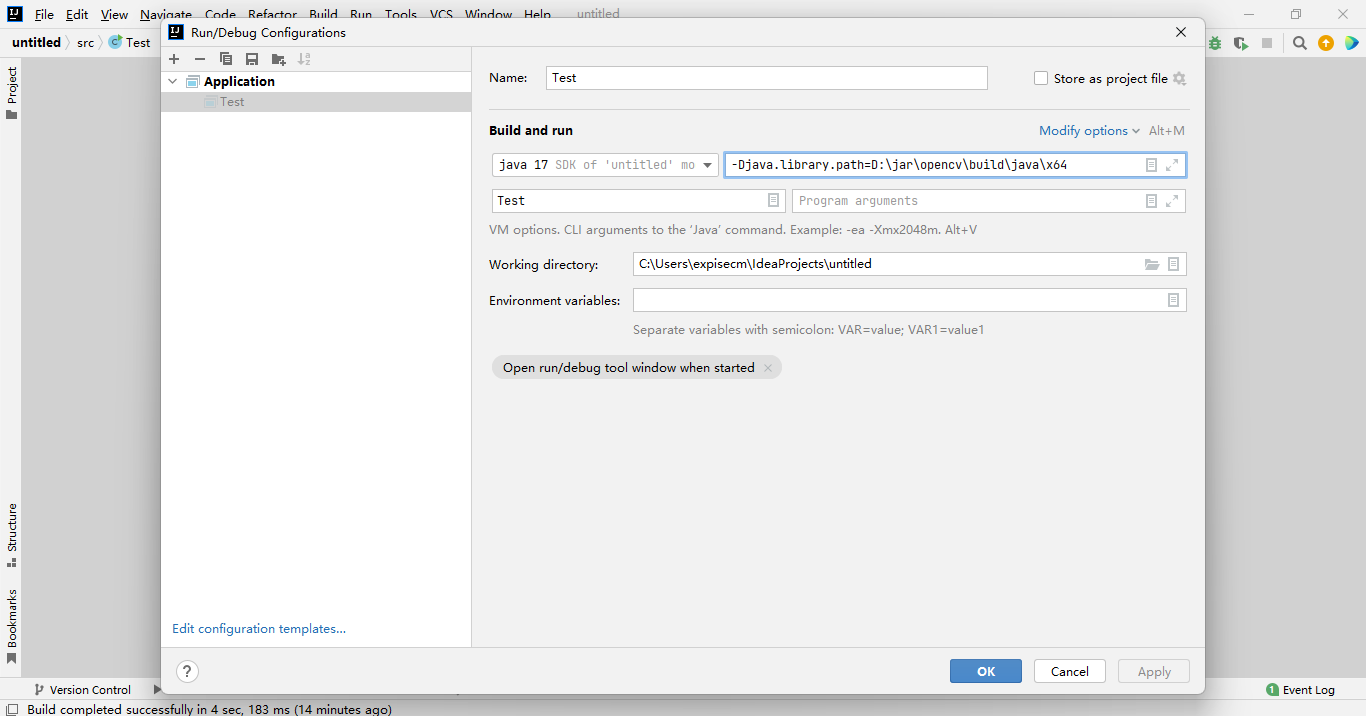Open Edit configuration templates link
The image size is (1366, 716).
point(258,628)
